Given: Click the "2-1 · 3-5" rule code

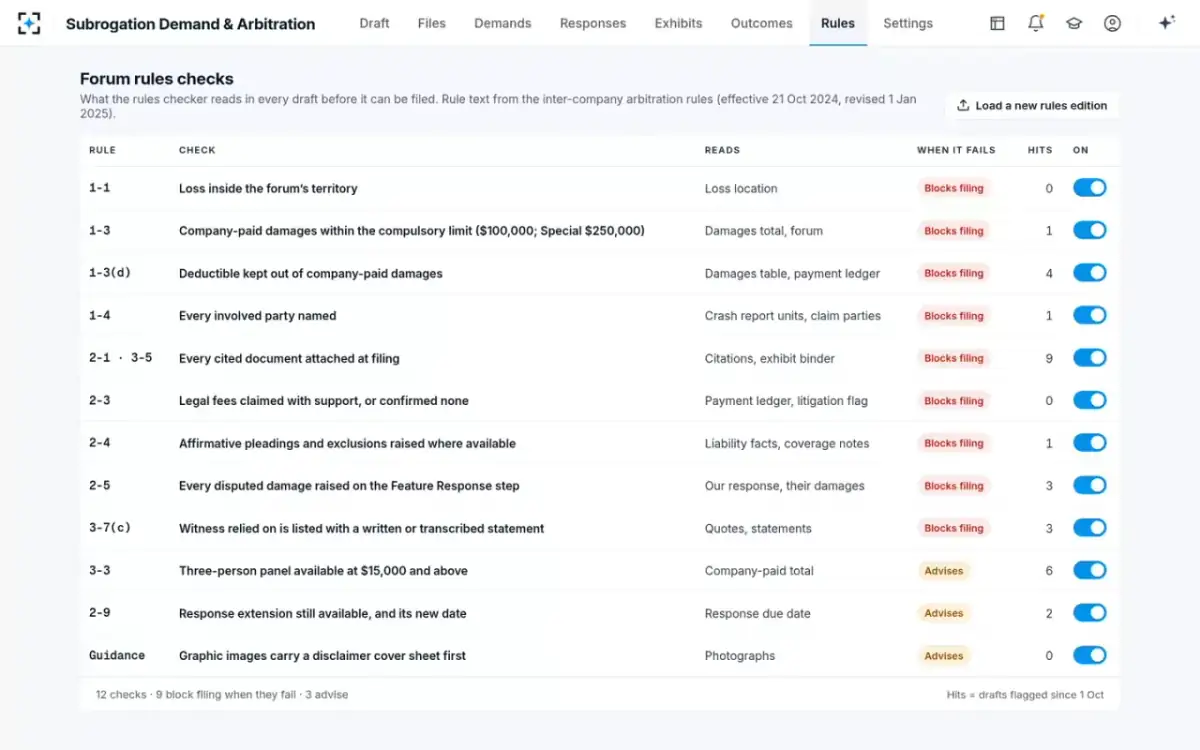Looking at the screenshot, I should (121, 358).
